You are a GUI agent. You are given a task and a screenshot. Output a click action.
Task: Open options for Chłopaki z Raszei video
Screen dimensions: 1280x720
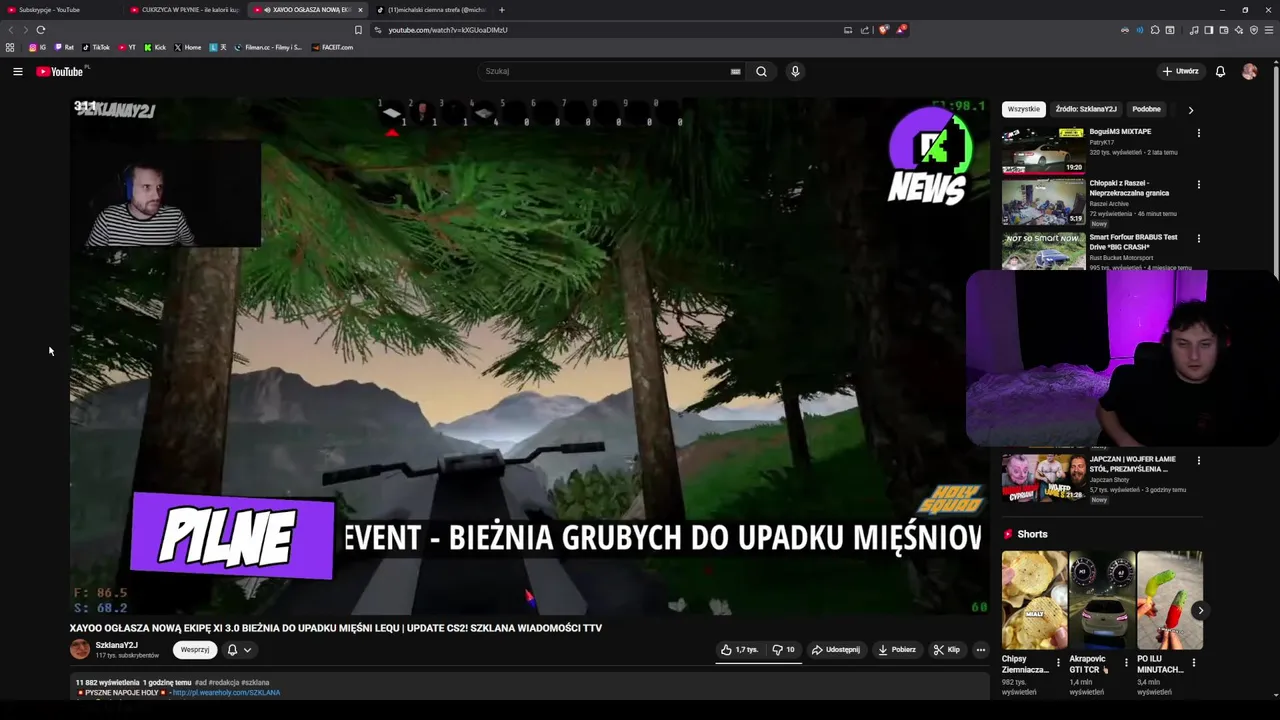(x=1198, y=185)
